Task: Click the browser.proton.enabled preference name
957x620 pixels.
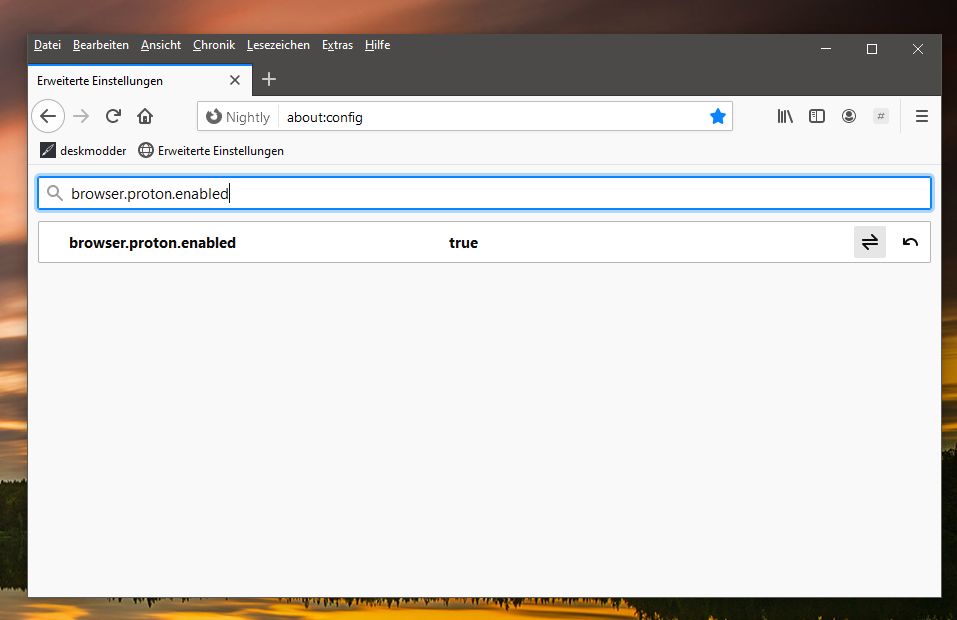Action: point(152,243)
